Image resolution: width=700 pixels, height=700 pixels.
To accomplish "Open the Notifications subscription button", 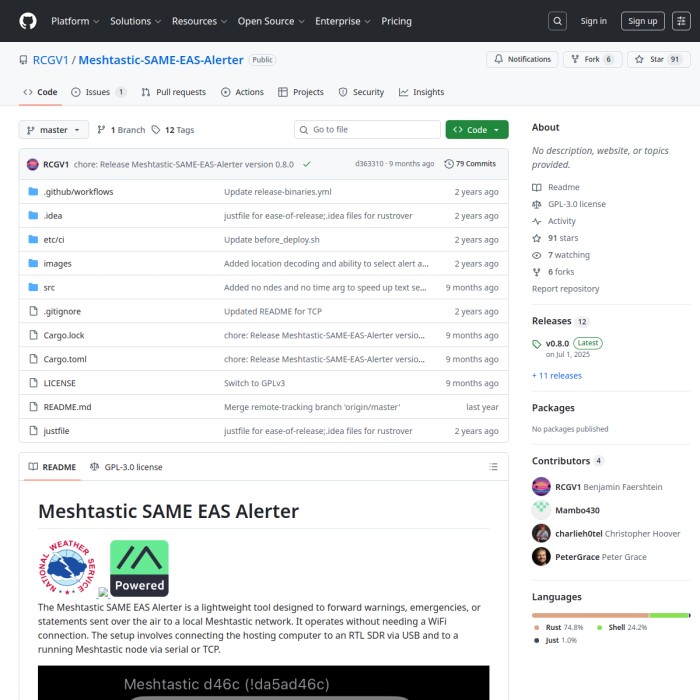I will coord(522,60).
